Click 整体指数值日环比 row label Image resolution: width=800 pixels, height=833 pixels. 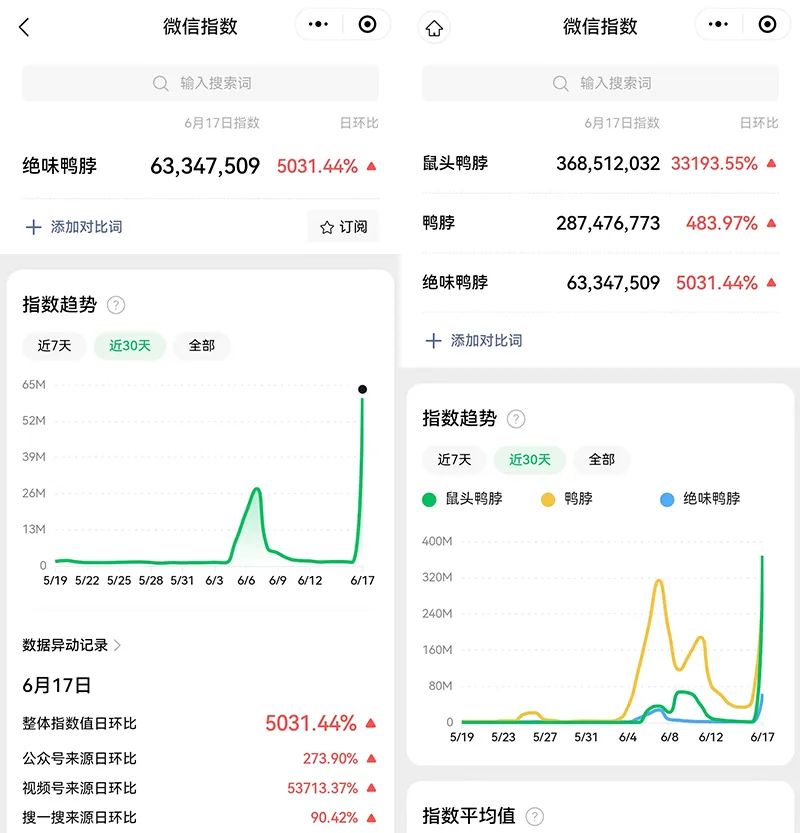[x=80, y=724]
